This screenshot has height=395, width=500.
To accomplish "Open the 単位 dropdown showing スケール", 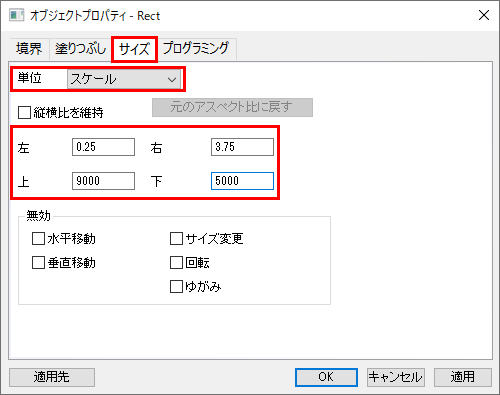I will coord(124,79).
